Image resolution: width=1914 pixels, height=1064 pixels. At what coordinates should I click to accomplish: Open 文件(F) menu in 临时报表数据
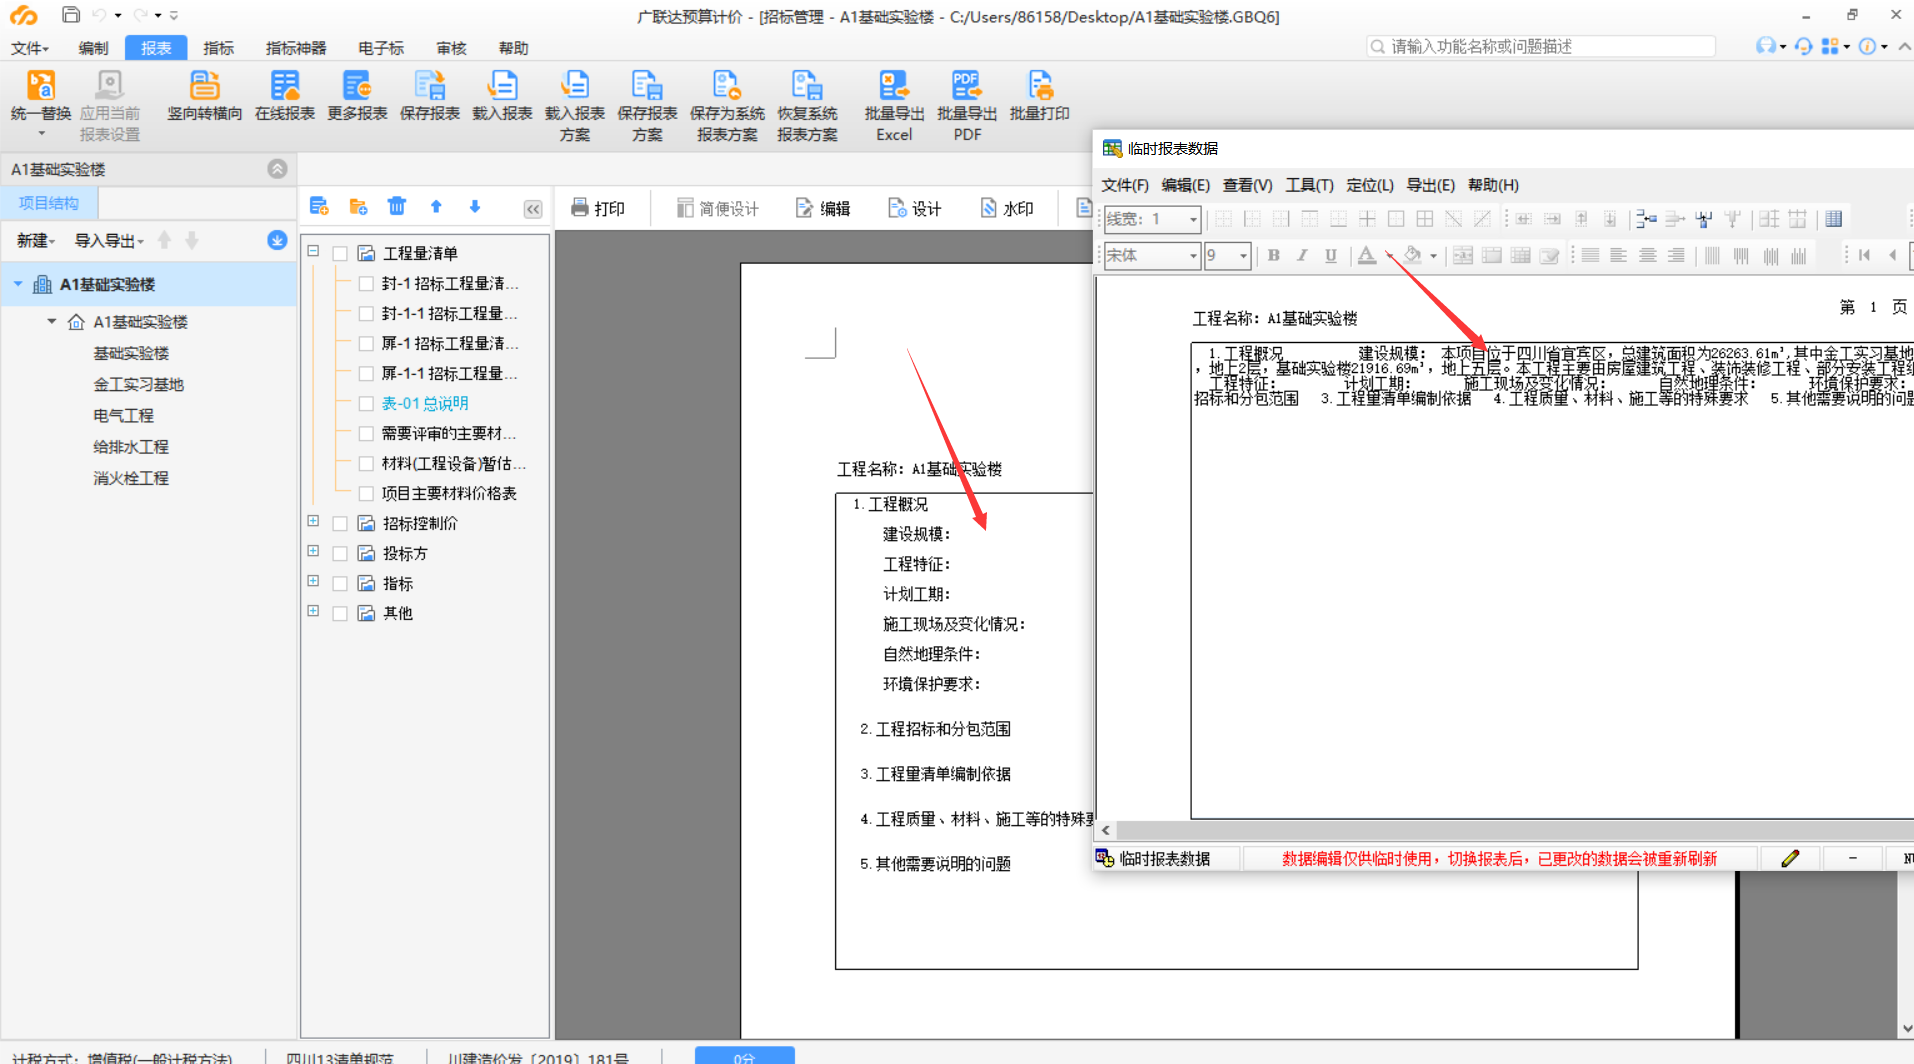coord(1125,185)
